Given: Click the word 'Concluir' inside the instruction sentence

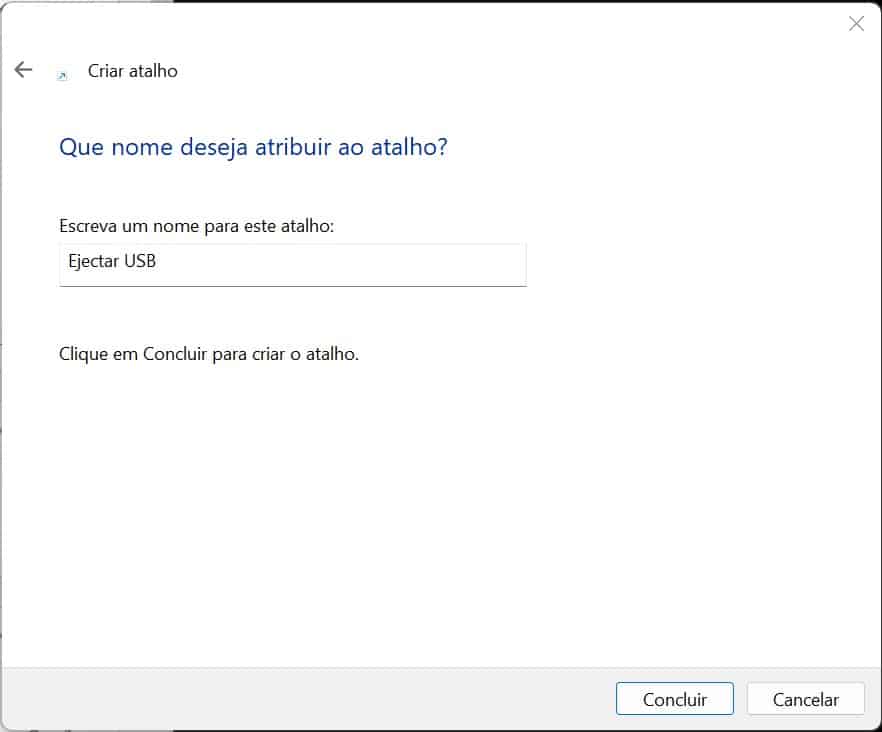Looking at the screenshot, I should click(x=176, y=354).
